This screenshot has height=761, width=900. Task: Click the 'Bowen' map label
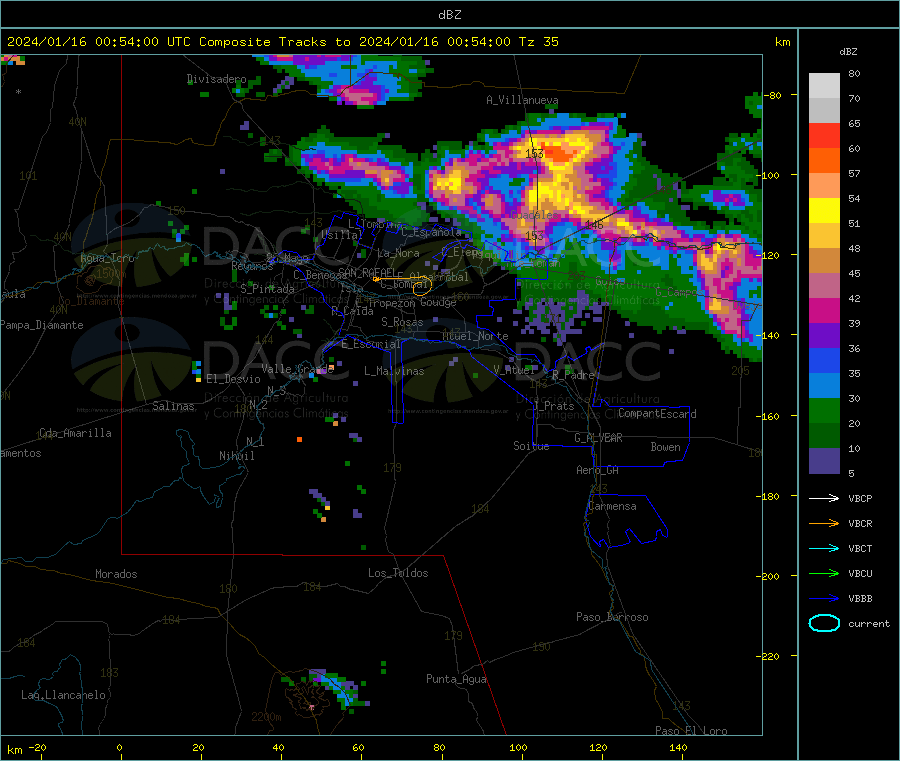665,447
